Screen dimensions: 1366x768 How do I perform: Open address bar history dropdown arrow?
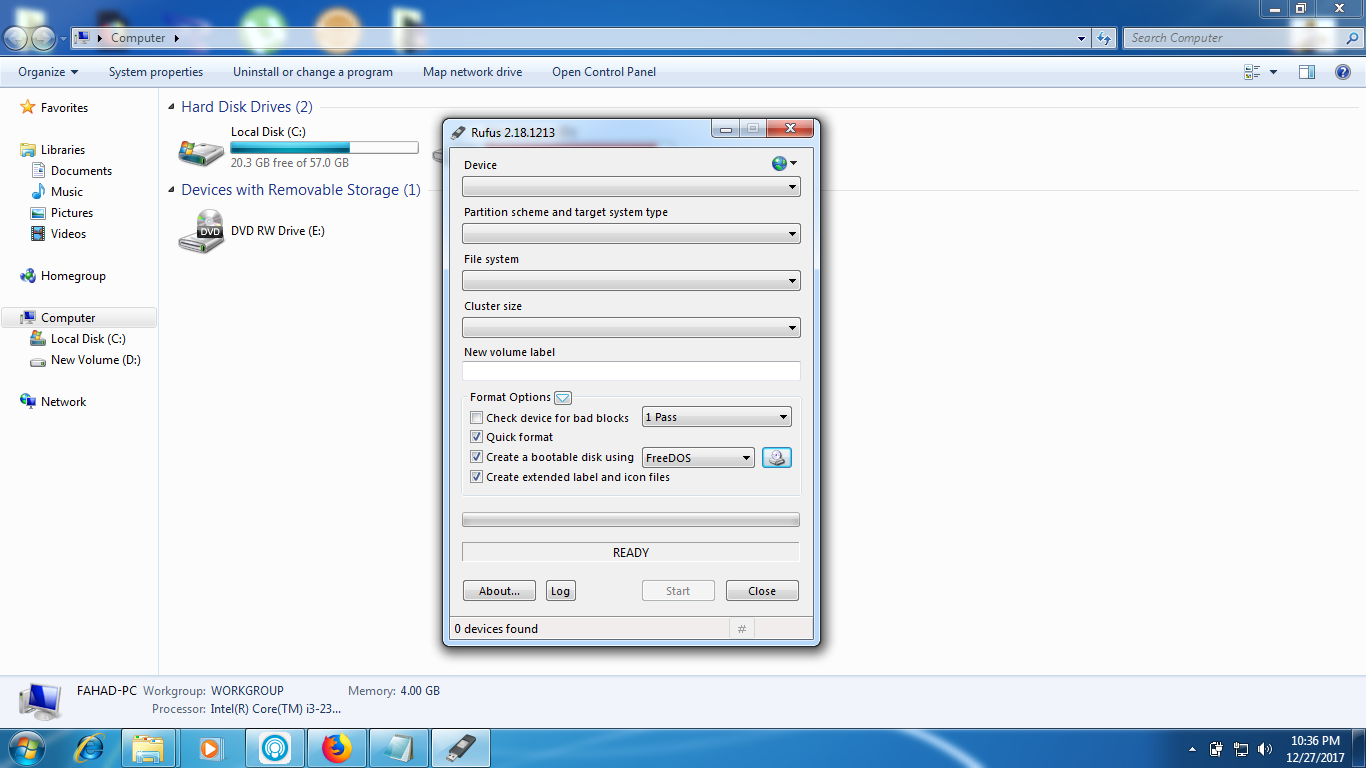click(x=1082, y=38)
